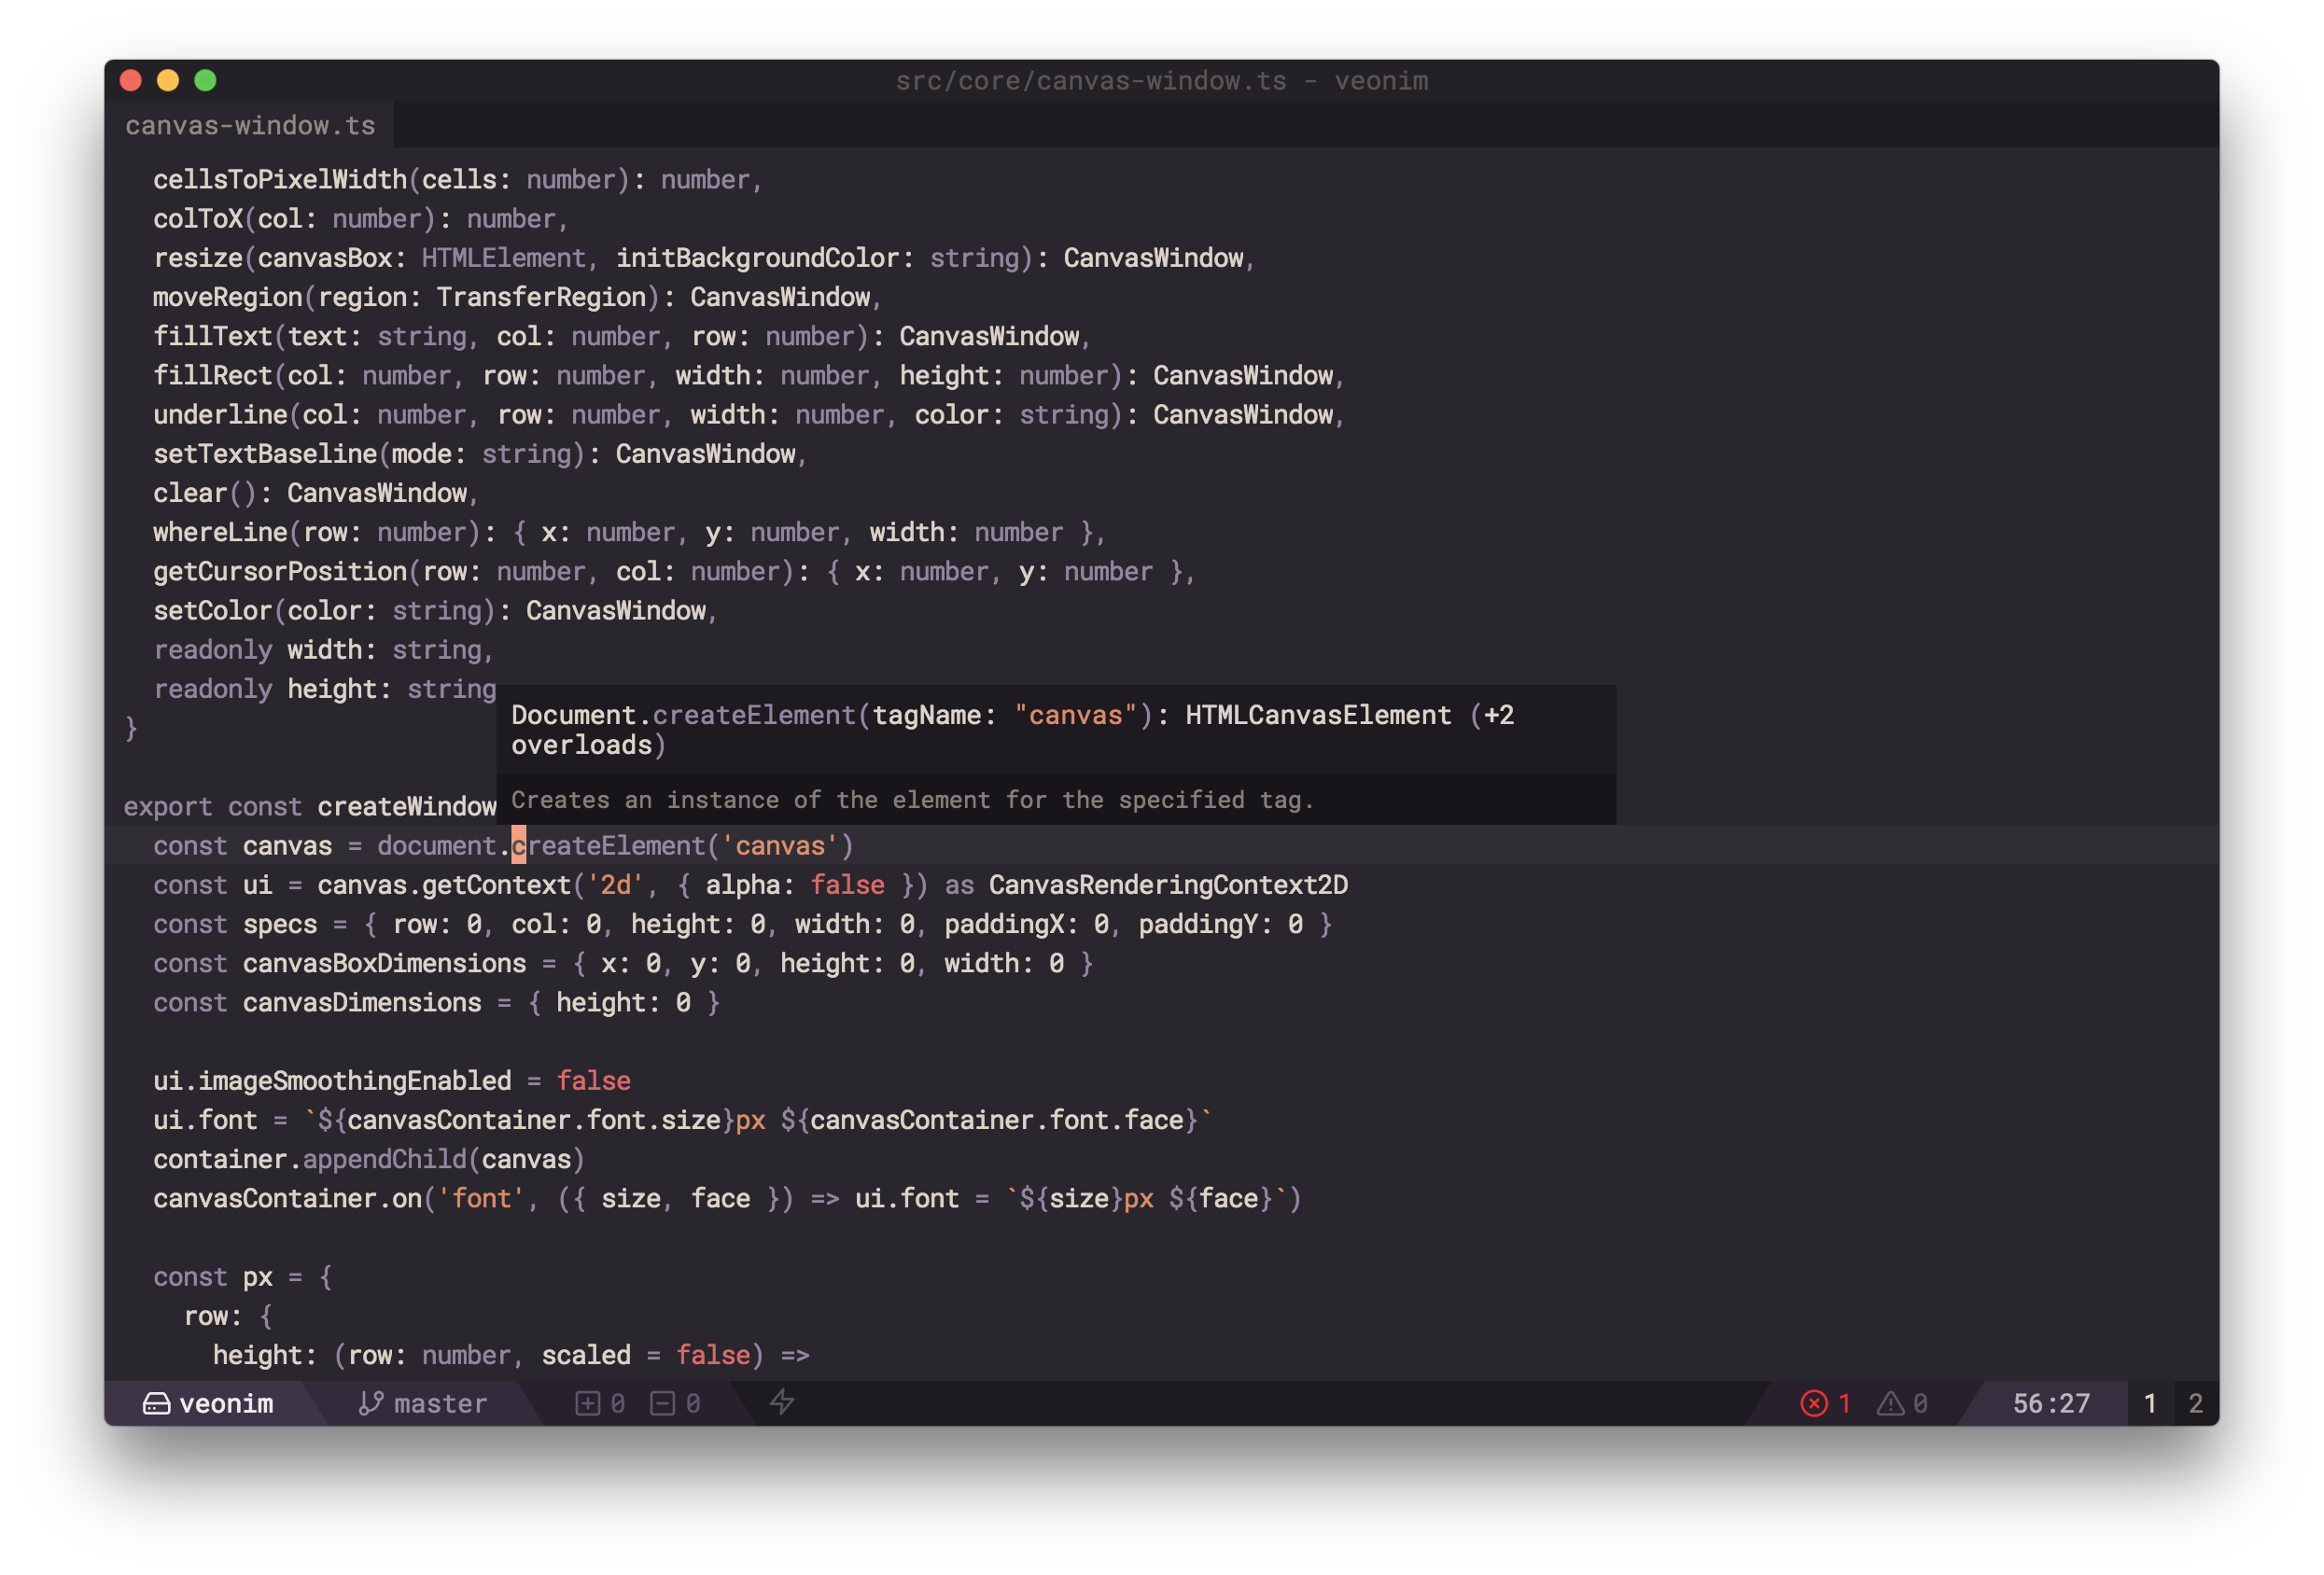Click the getContext call on the ui line
The height and width of the screenshot is (1575, 2324).
pyautogui.click(x=496, y=885)
